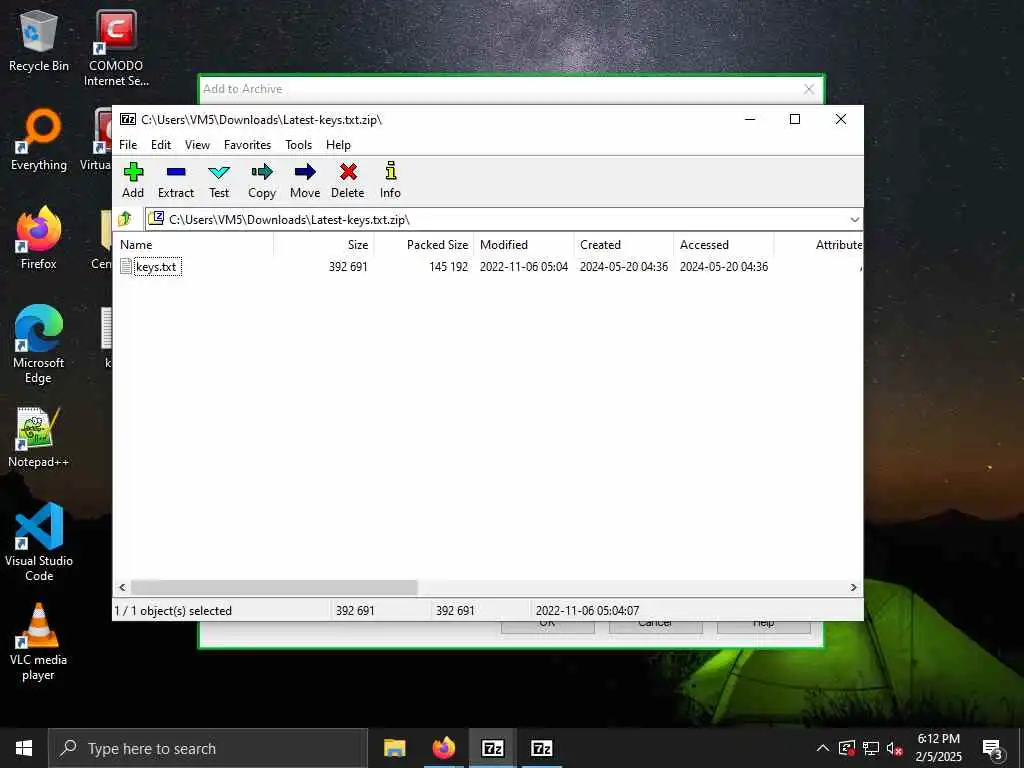
Task: Click the taskbar search box
Action: pyautogui.click(x=208, y=748)
